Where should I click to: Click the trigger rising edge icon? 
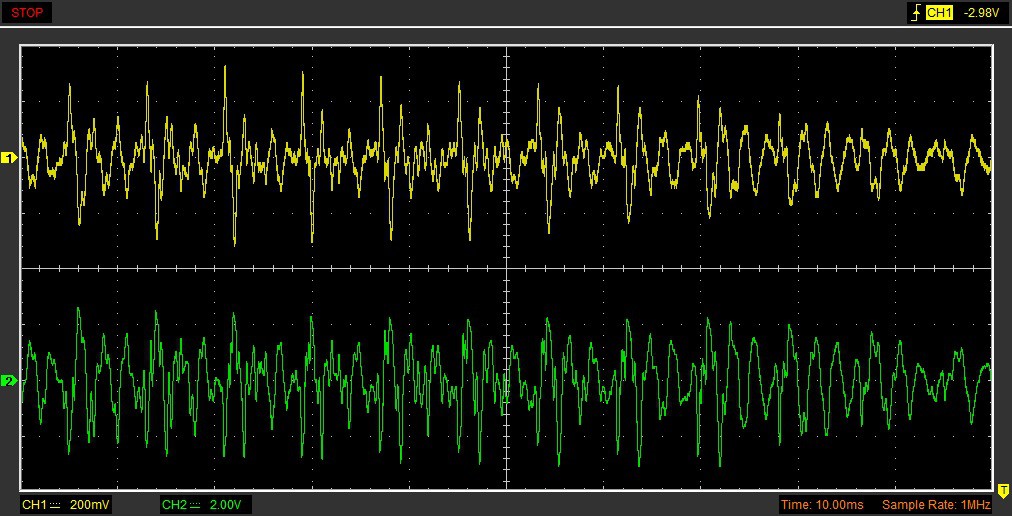[915, 13]
